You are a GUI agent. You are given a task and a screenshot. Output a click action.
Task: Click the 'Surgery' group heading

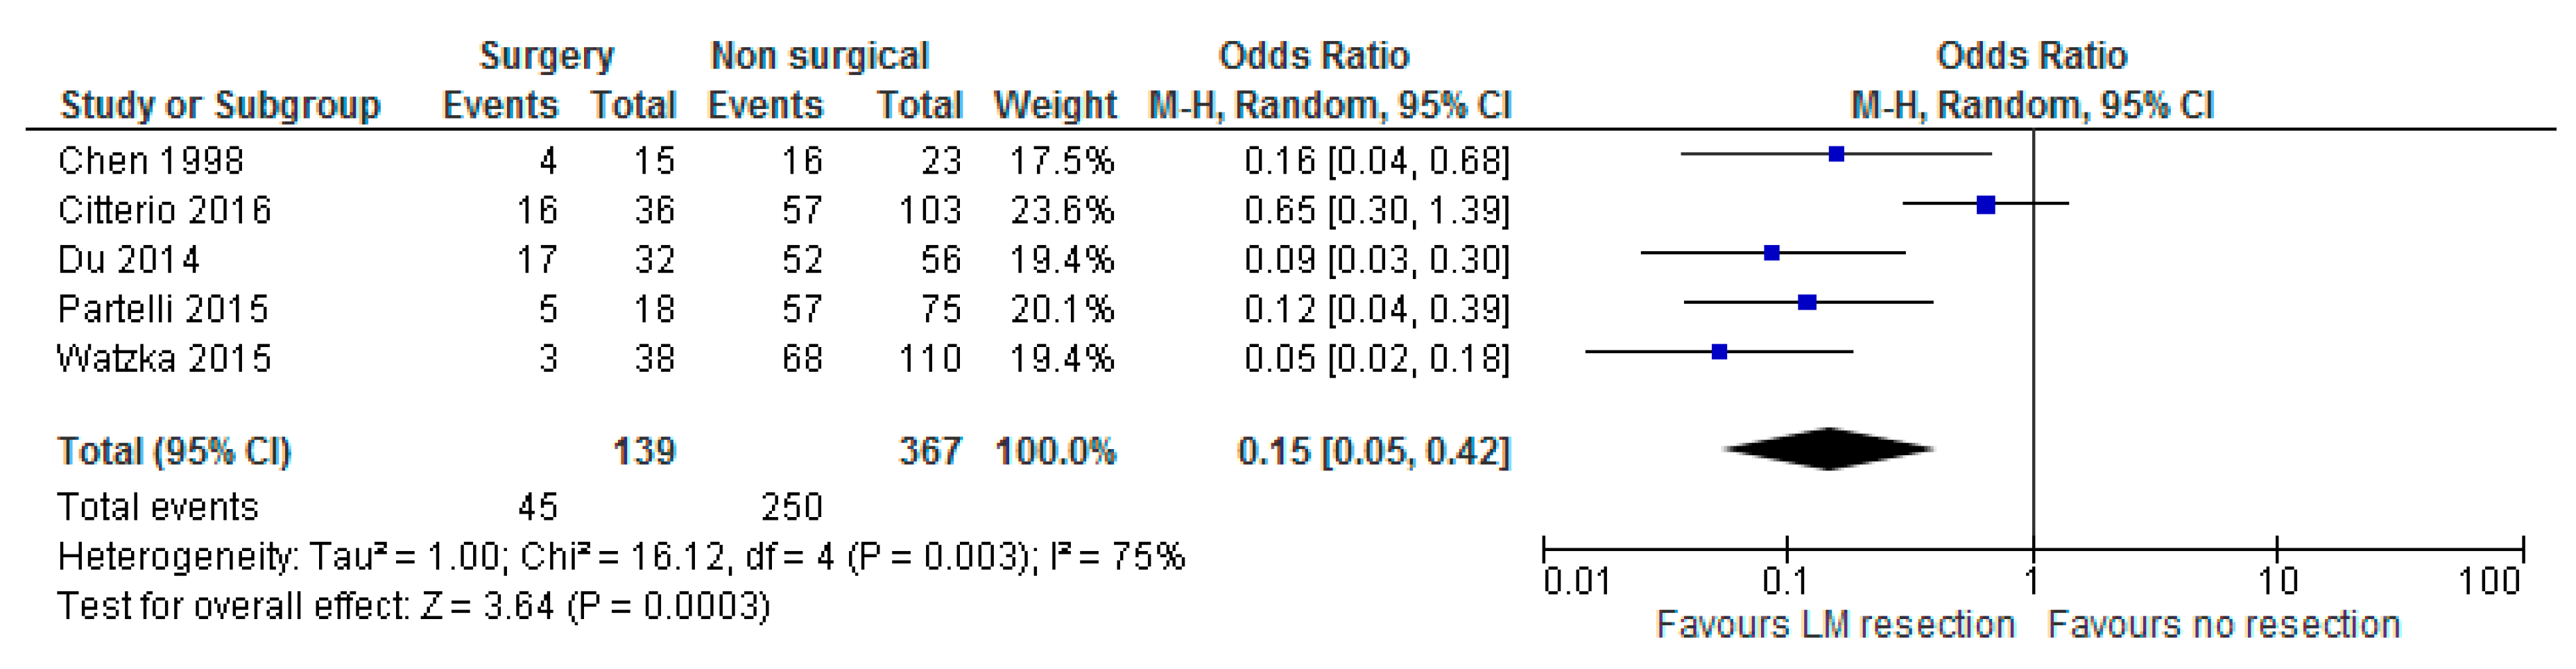[546, 56]
